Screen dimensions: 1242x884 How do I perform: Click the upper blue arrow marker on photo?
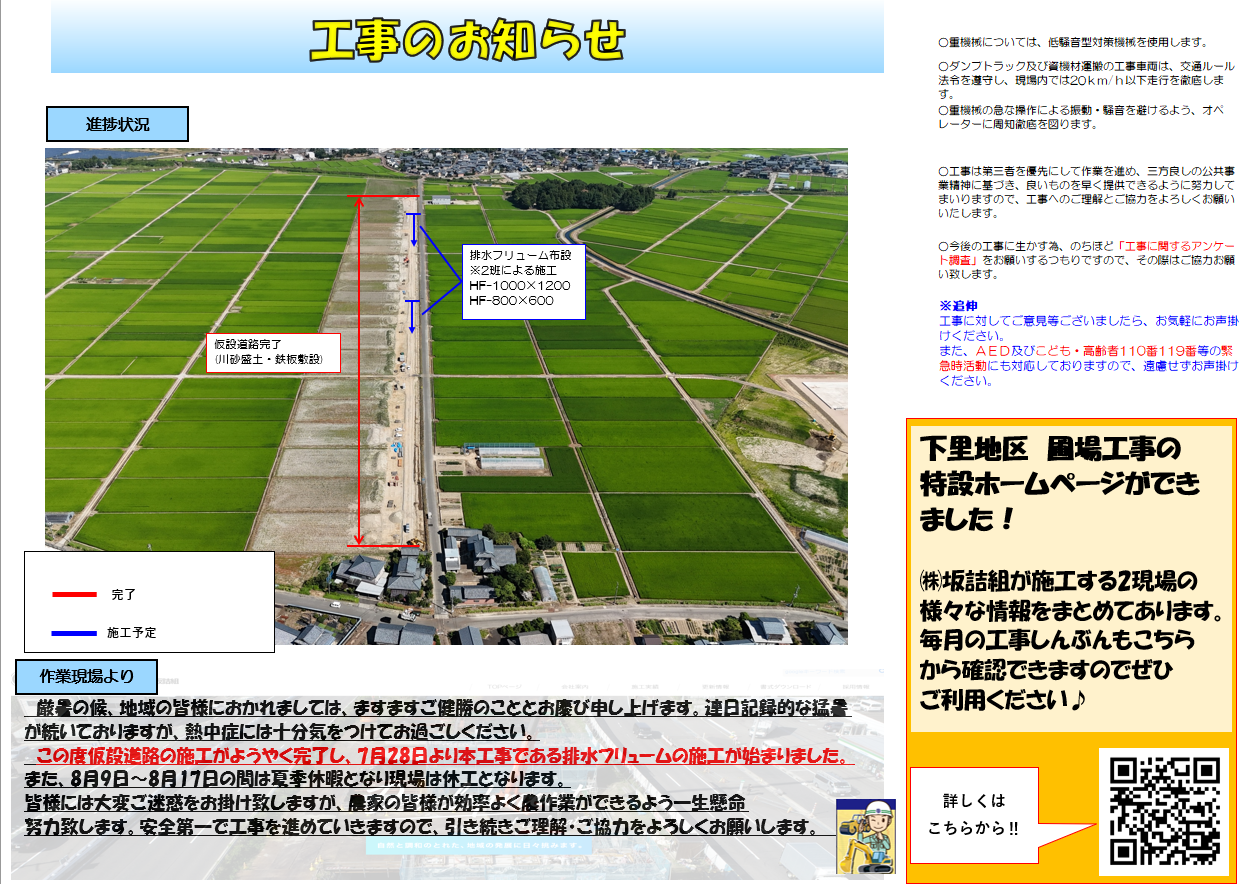pos(413,229)
